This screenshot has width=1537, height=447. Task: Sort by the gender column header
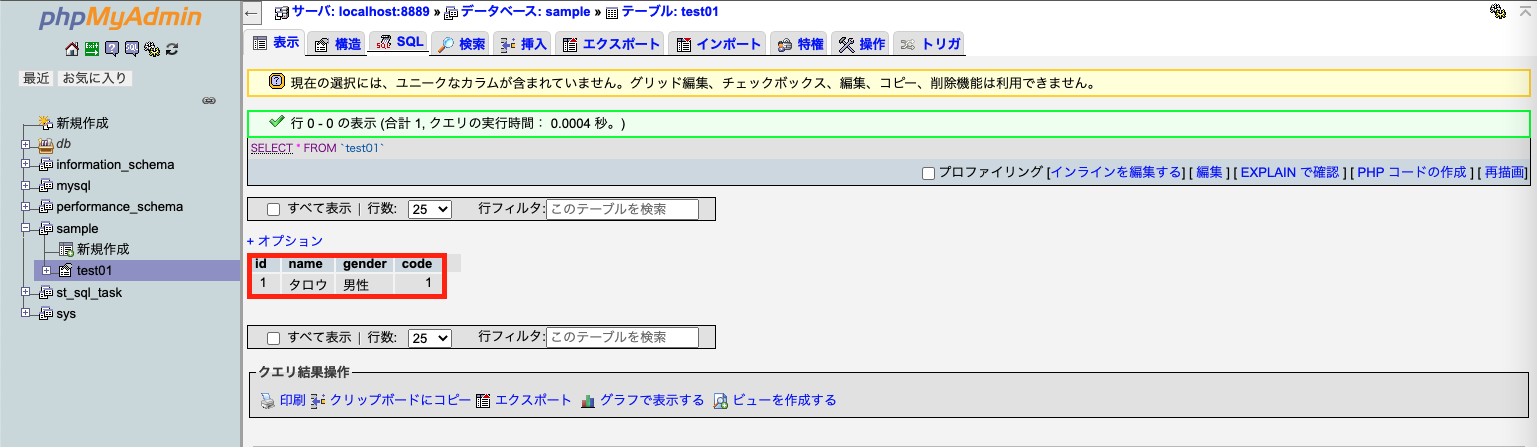pyautogui.click(x=363, y=264)
